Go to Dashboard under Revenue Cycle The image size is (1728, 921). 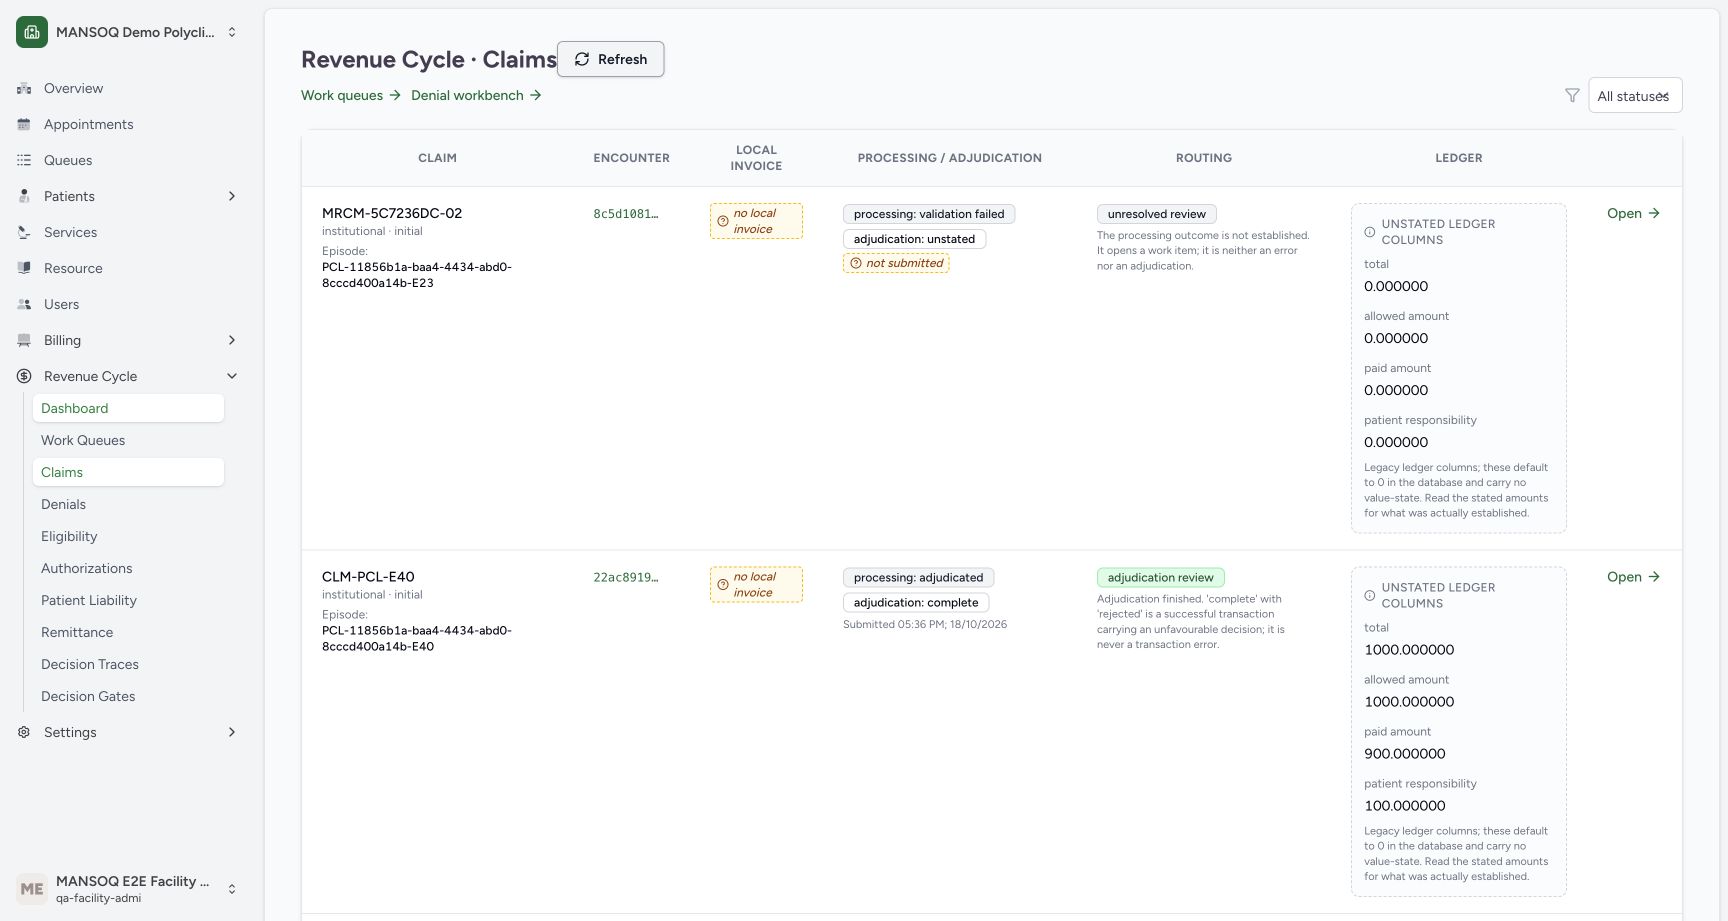point(128,408)
